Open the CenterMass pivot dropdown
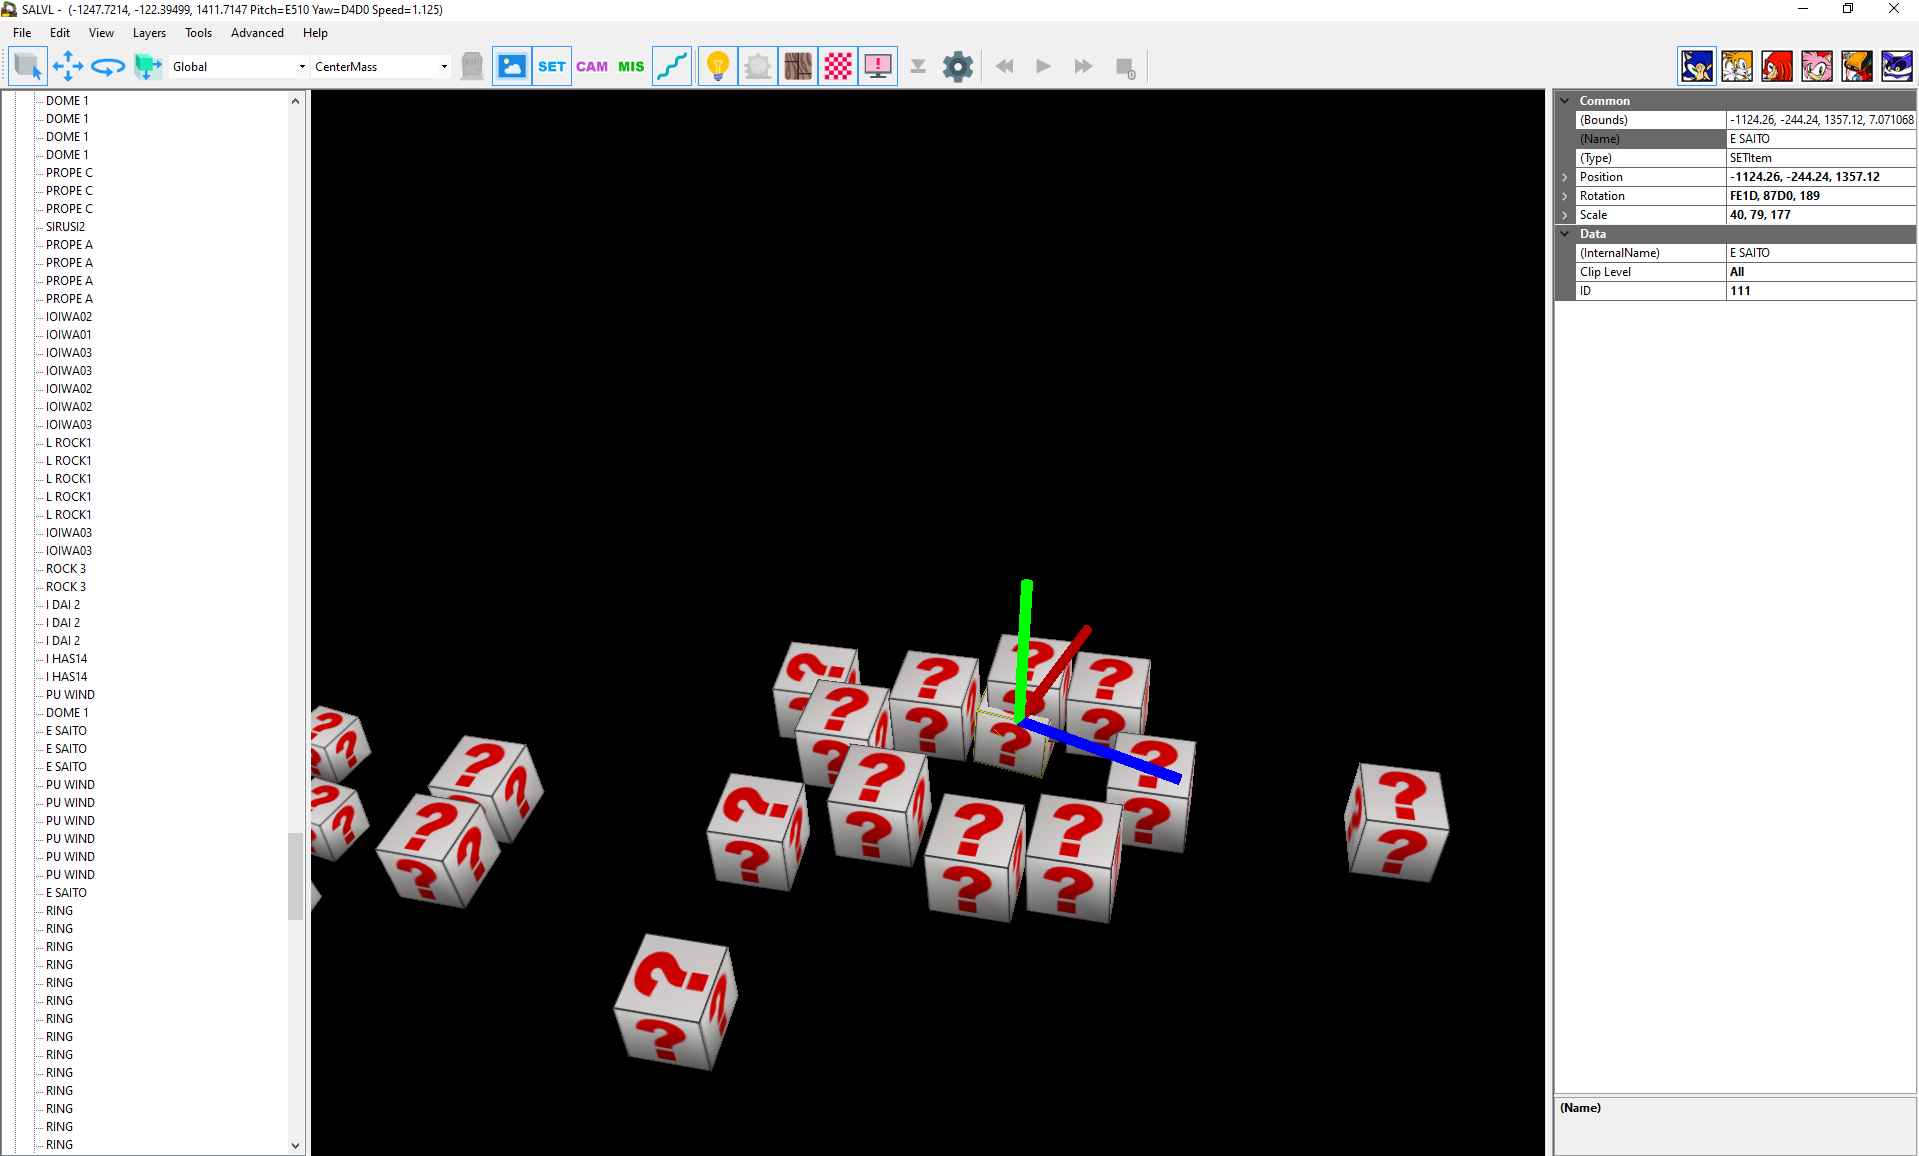 pyautogui.click(x=381, y=67)
